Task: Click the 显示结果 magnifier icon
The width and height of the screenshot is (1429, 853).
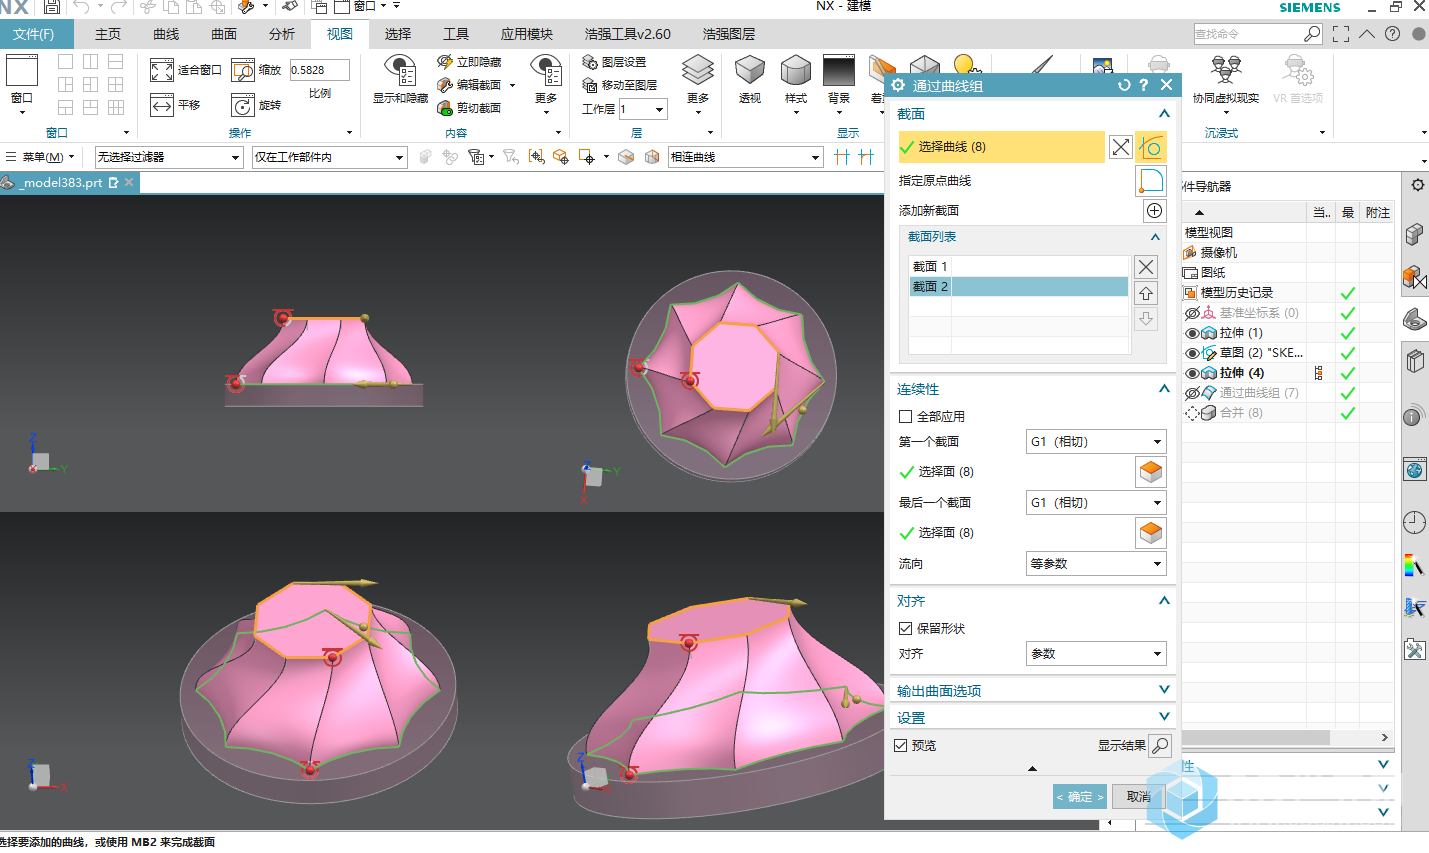Action: point(1159,746)
